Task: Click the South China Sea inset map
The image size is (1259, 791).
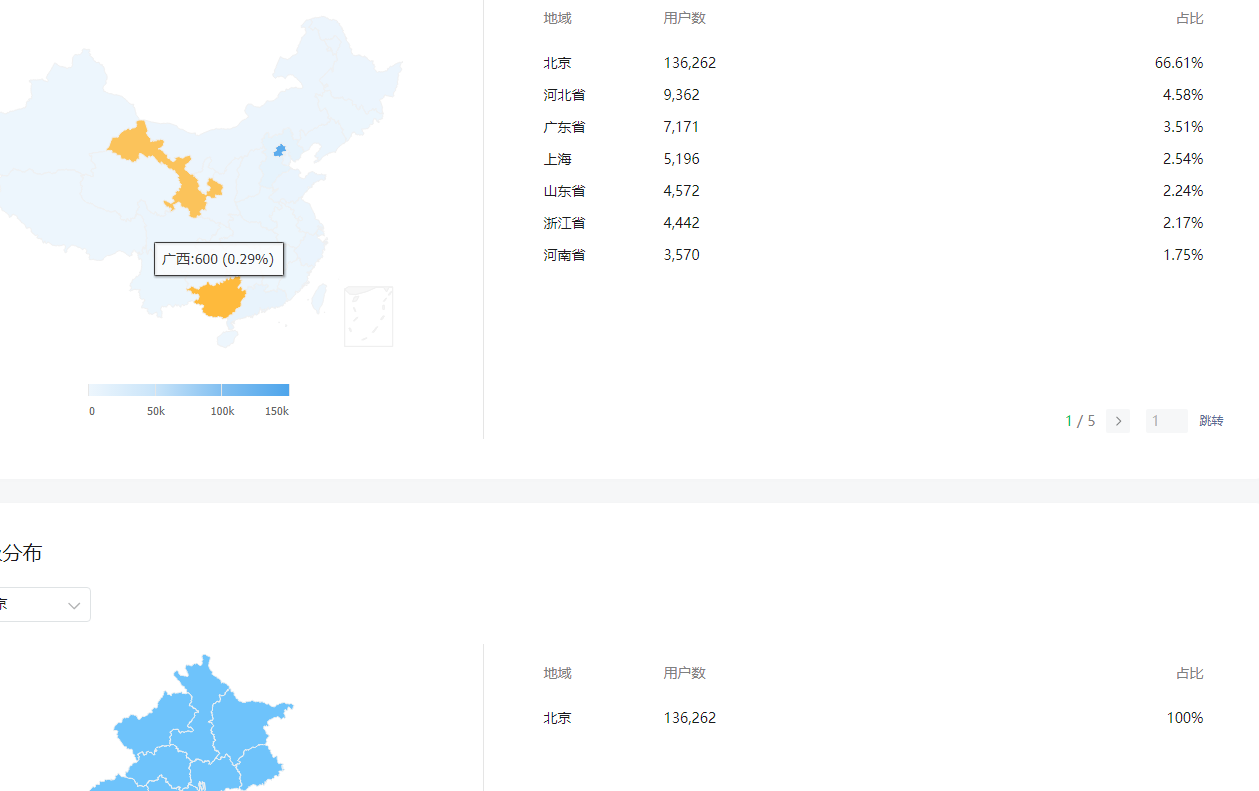Action: click(369, 316)
